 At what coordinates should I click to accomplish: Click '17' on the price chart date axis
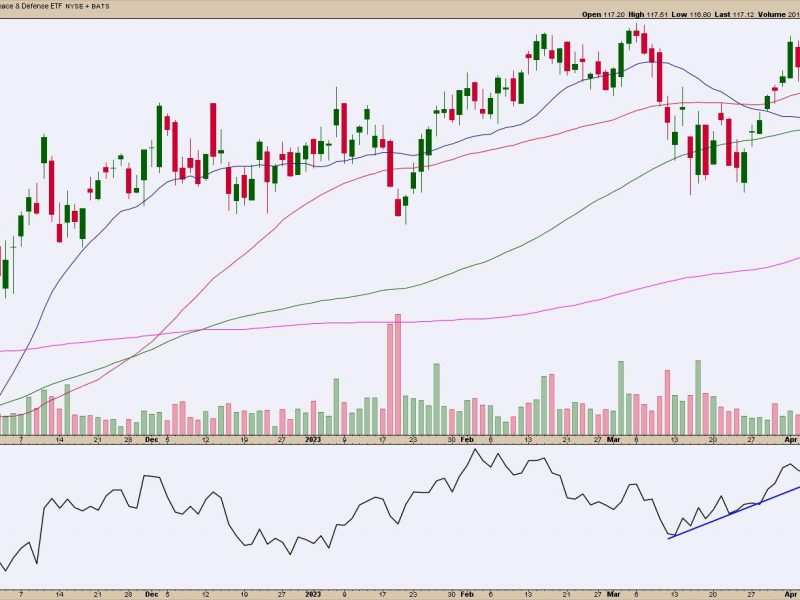[x=382, y=439]
